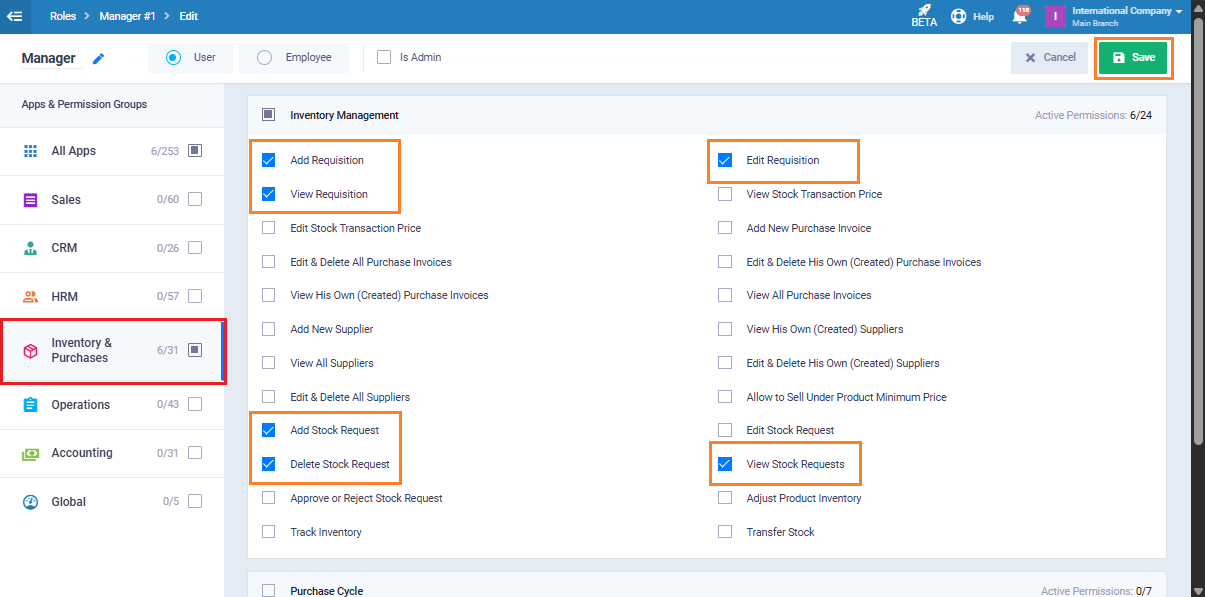Click the pencil icon beside Manager
The width and height of the screenshot is (1205, 597).
(98, 59)
